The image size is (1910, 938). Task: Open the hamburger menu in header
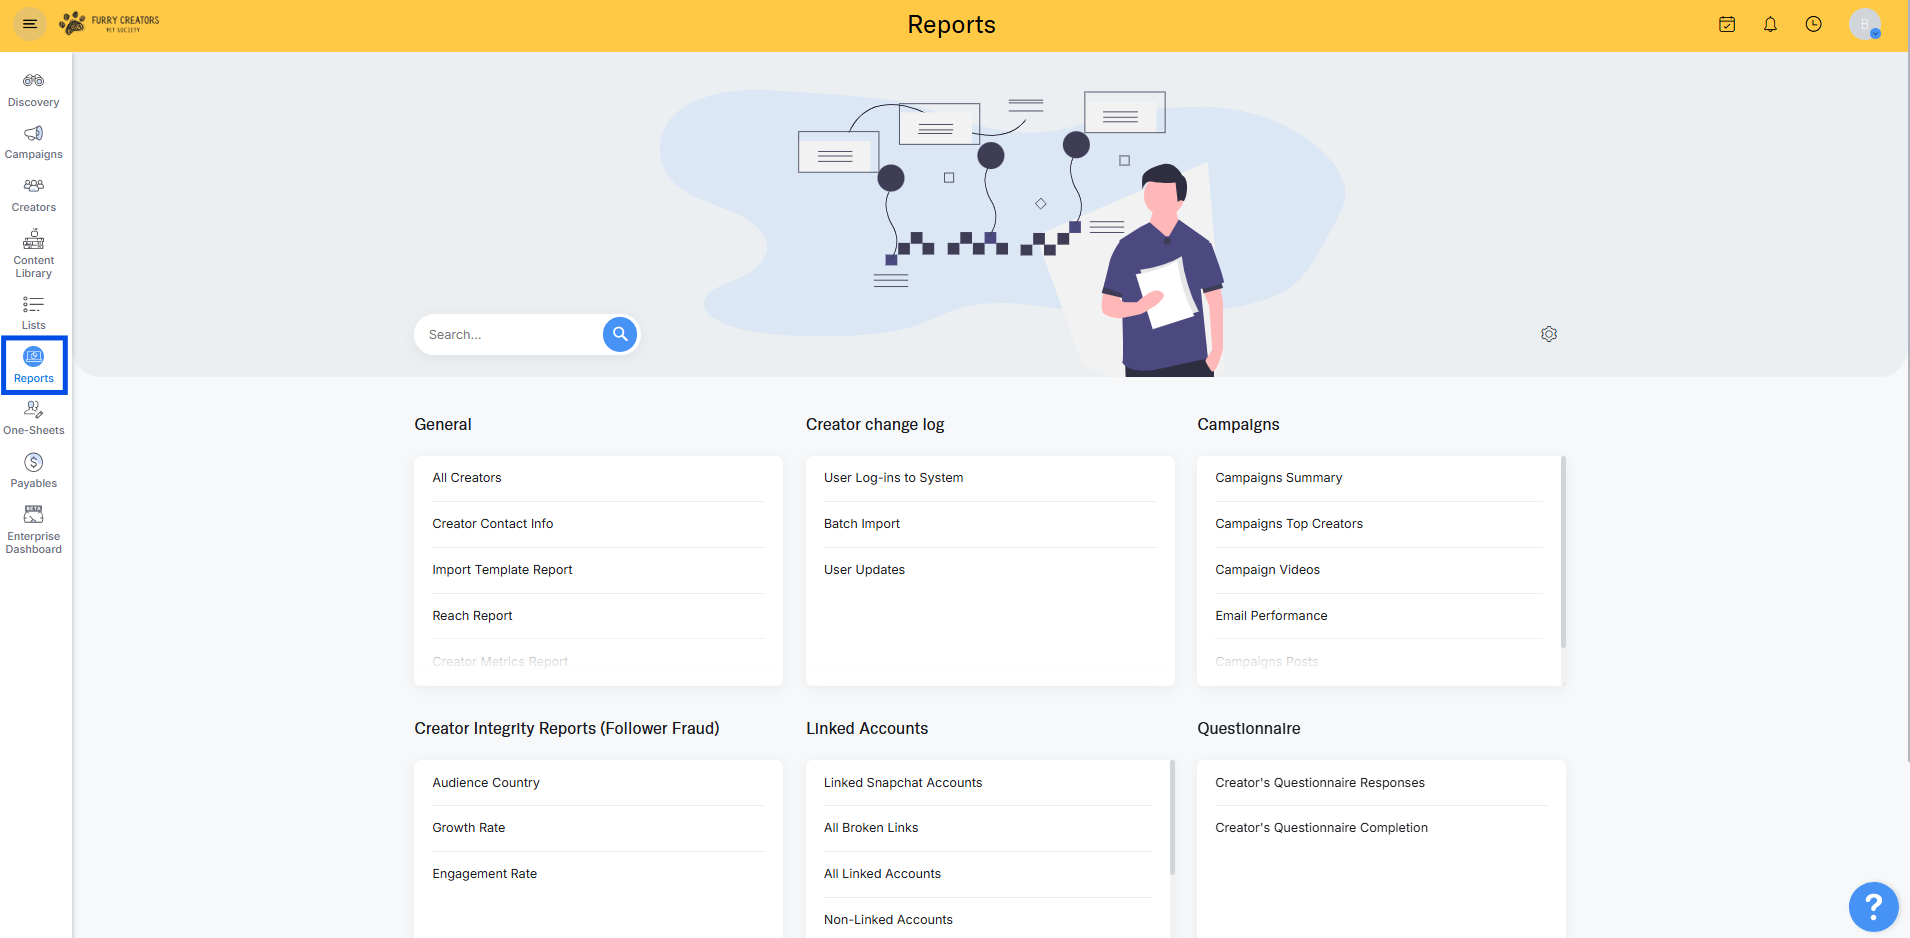click(30, 24)
